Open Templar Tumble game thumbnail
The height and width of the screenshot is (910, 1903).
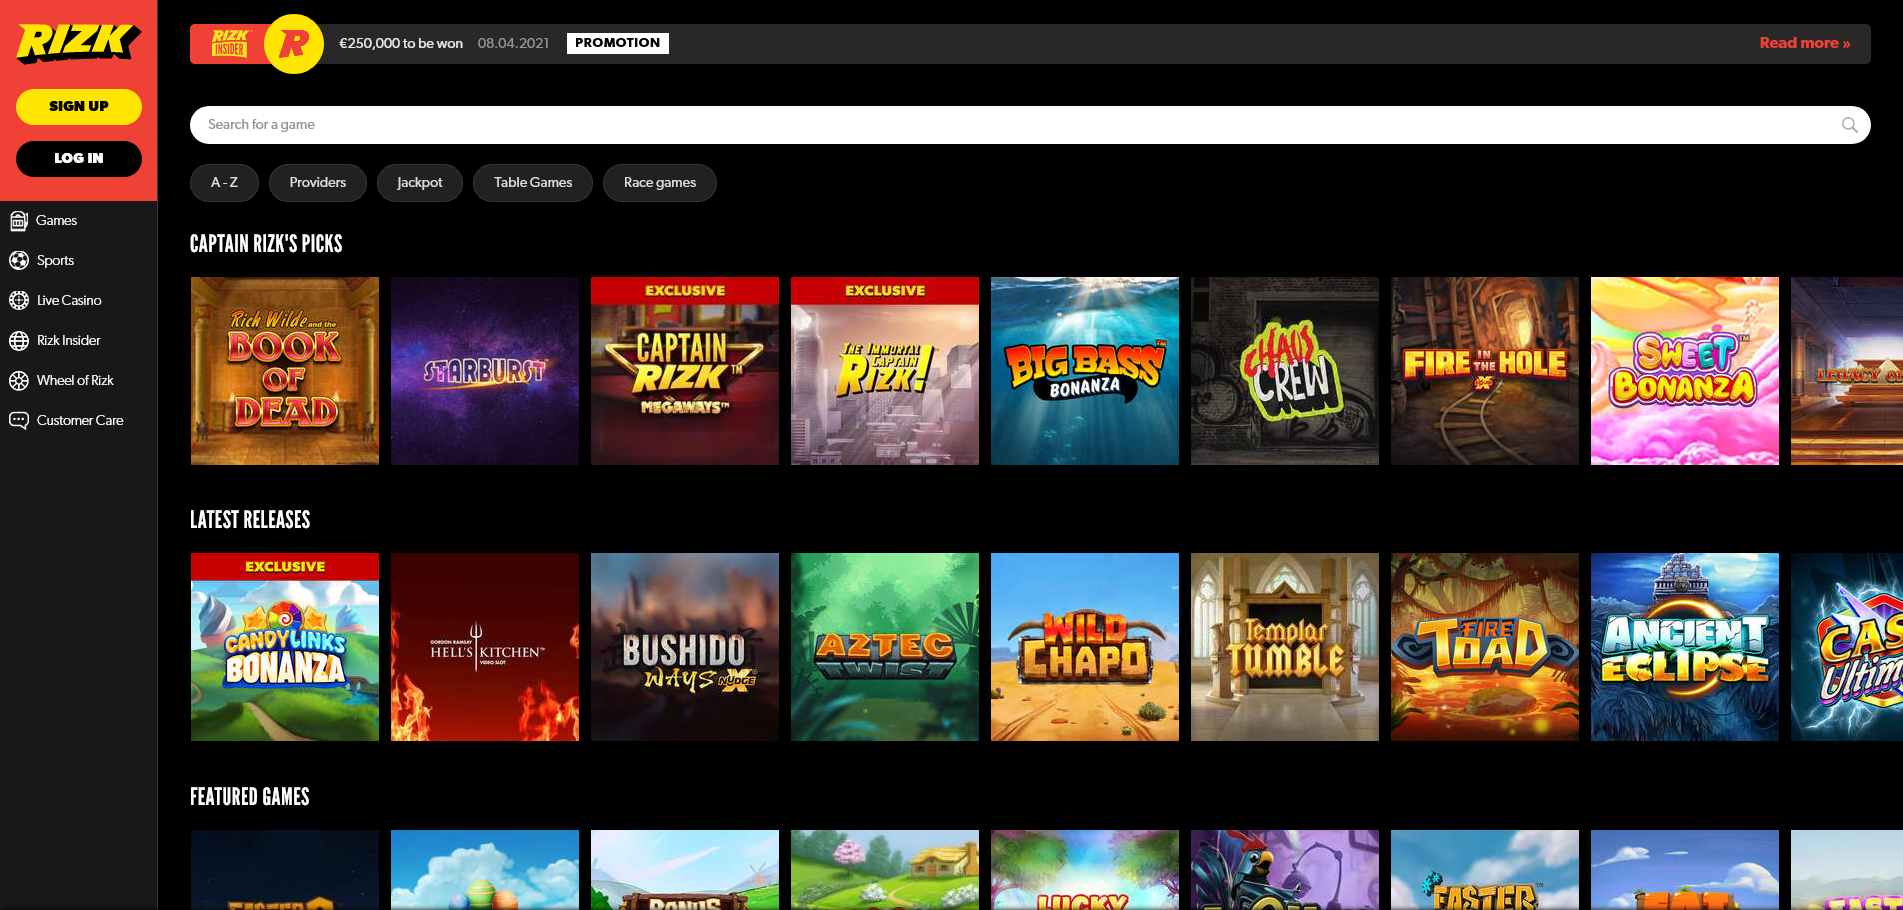(1285, 647)
